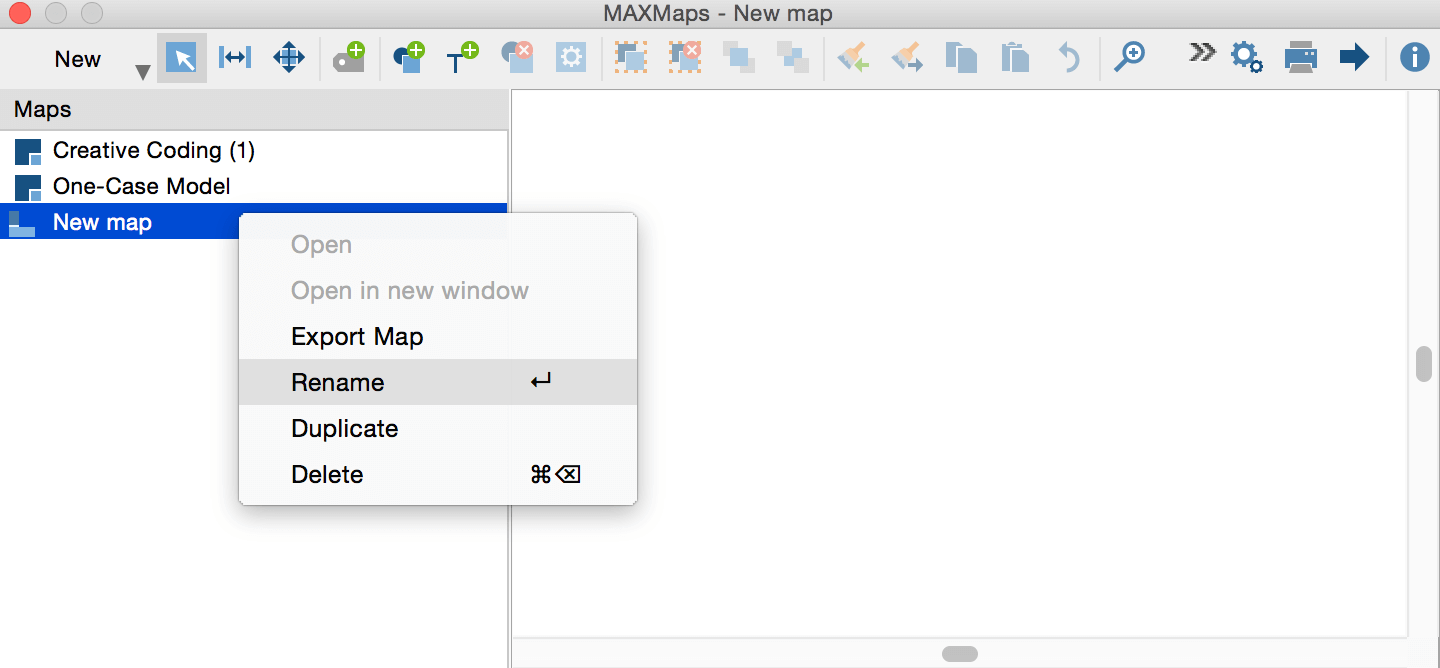The image size is (1440, 668).
Task: Insert a new free object
Action: coord(409,58)
